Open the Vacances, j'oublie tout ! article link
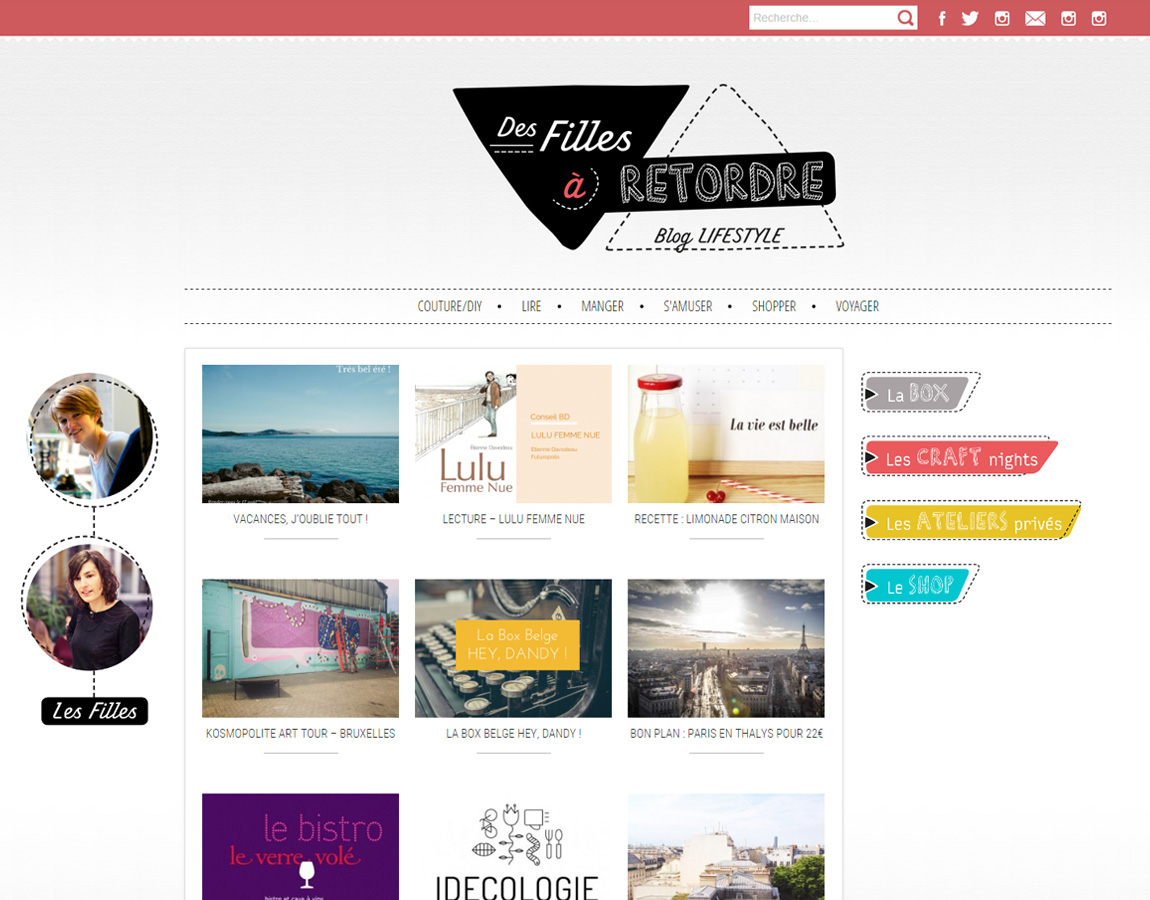Viewport: 1150px width, 900px height. (300, 519)
